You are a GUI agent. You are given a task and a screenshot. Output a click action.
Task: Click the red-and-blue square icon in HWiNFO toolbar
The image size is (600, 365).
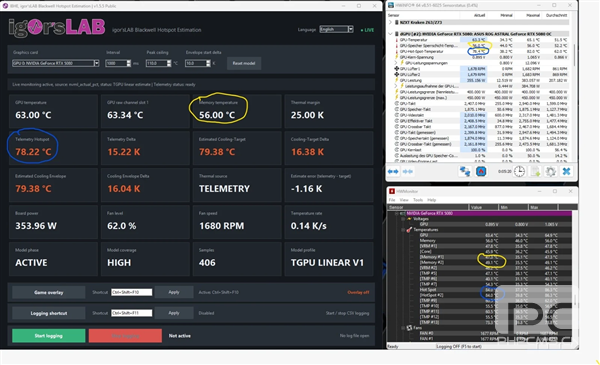[481, 171]
